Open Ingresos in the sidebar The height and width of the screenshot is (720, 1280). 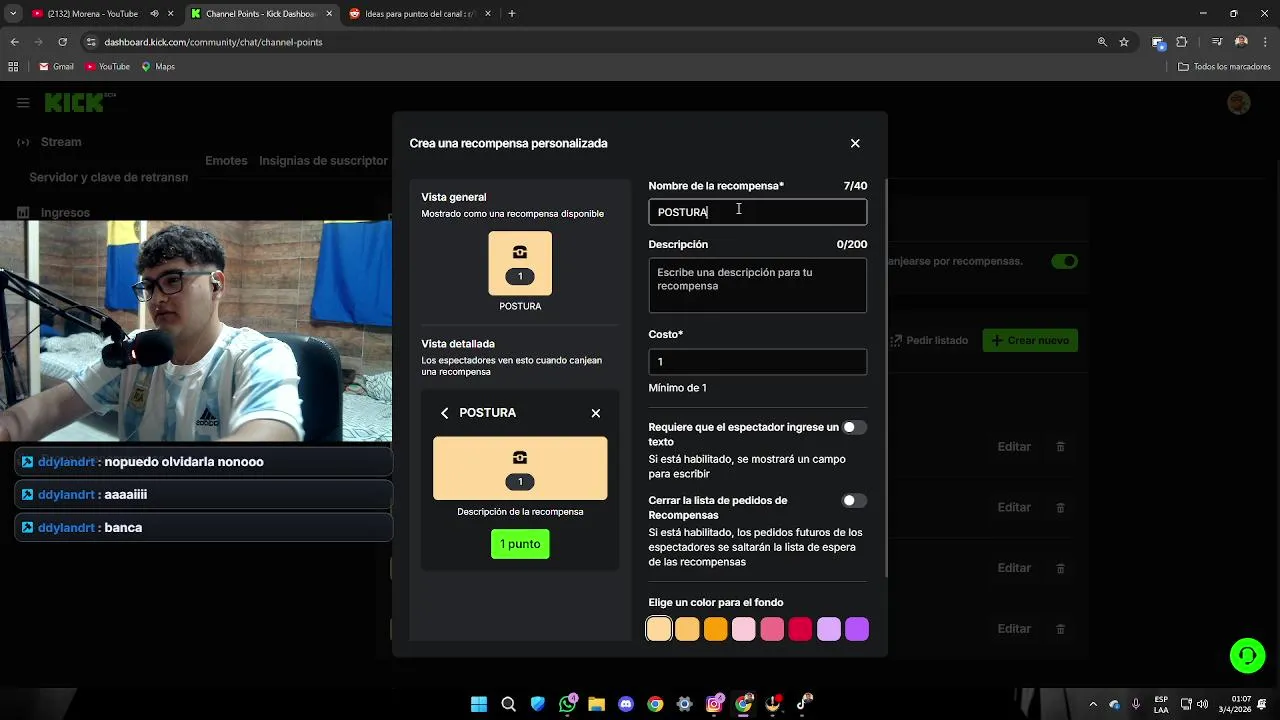pos(65,212)
